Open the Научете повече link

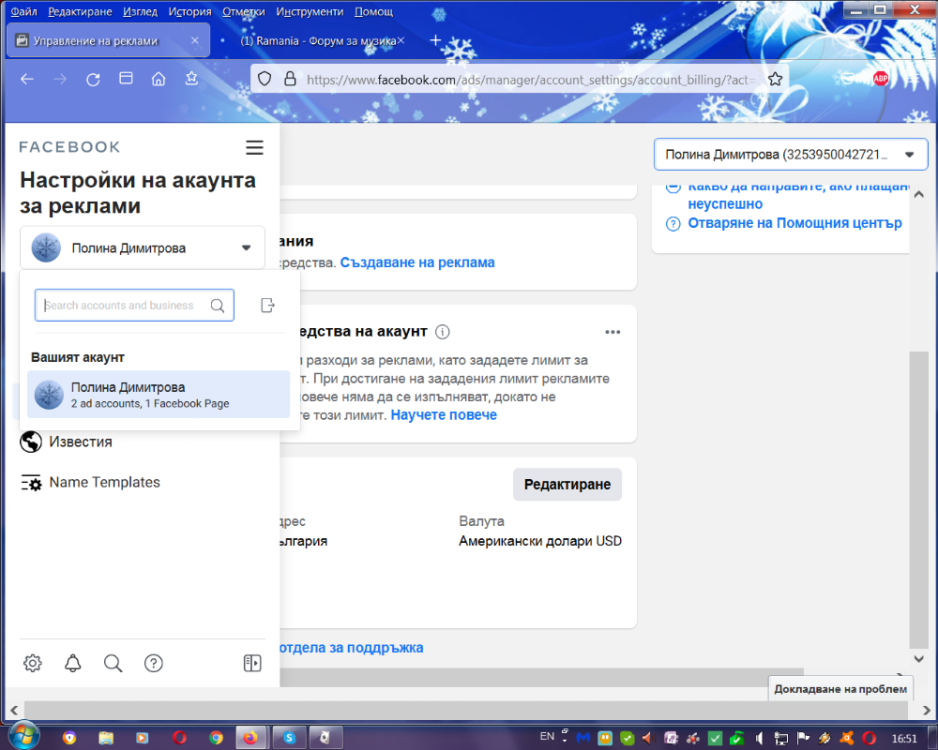pos(444,415)
